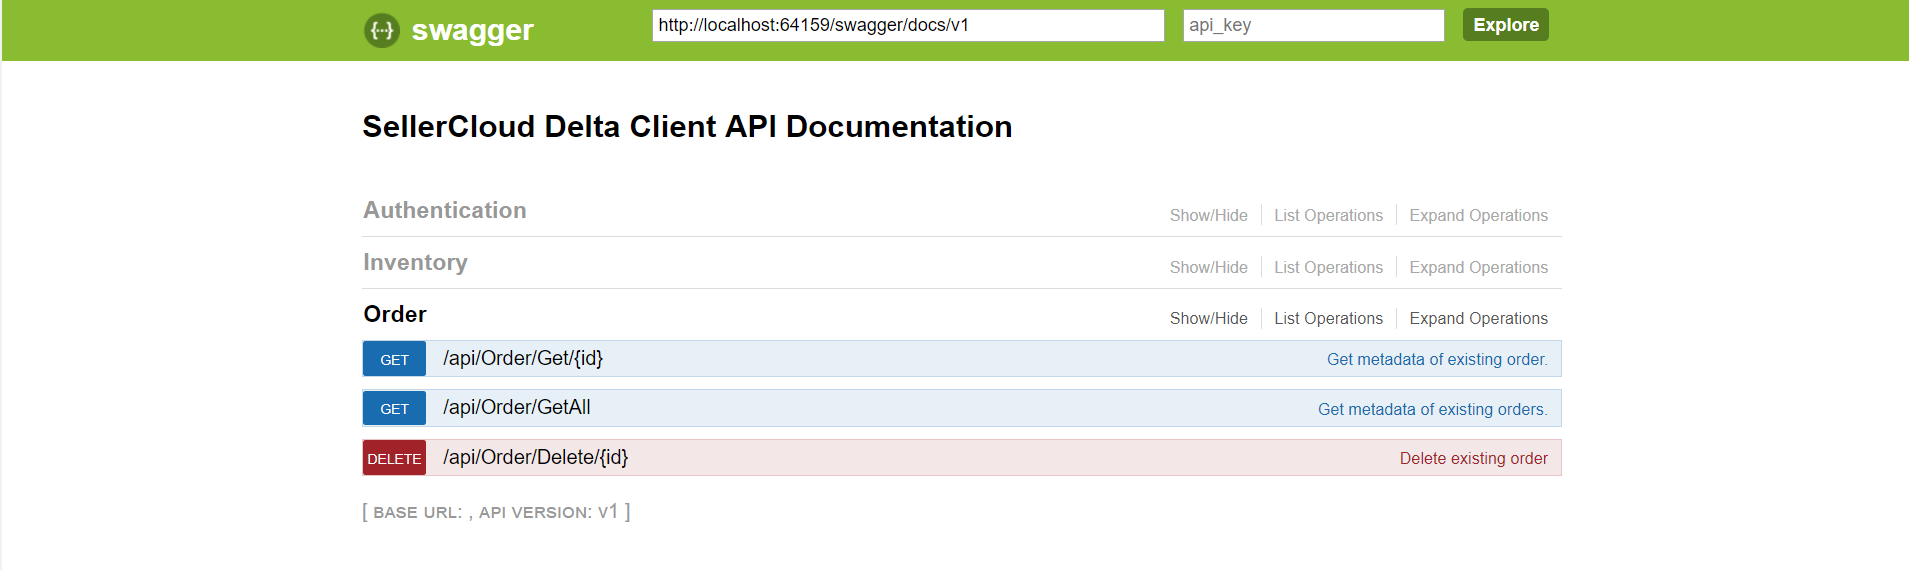Collapse the Order section heading
This screenshot has height=570, width=1909.
click(395, 314)
